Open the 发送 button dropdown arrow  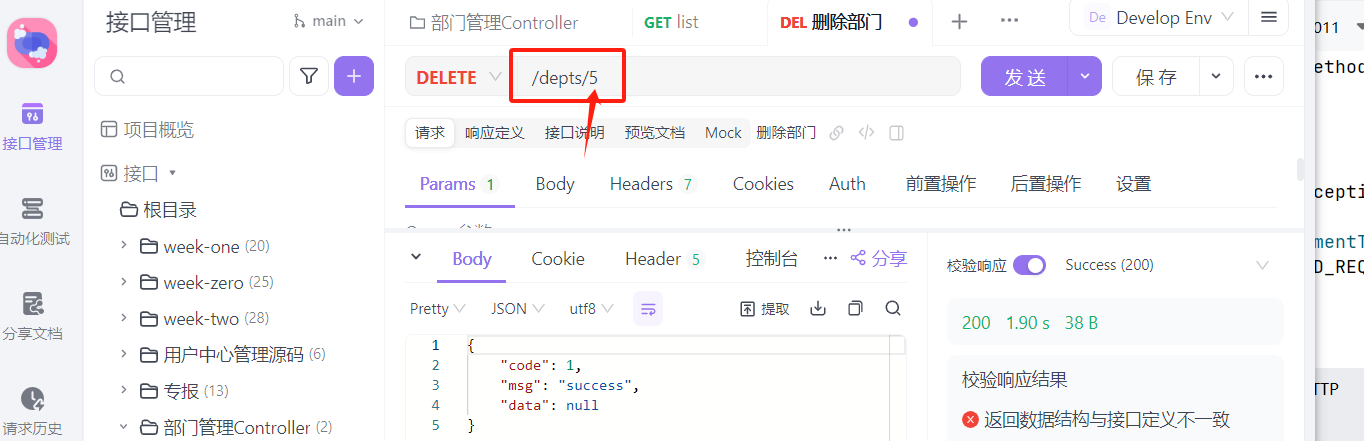point(1085,77)
